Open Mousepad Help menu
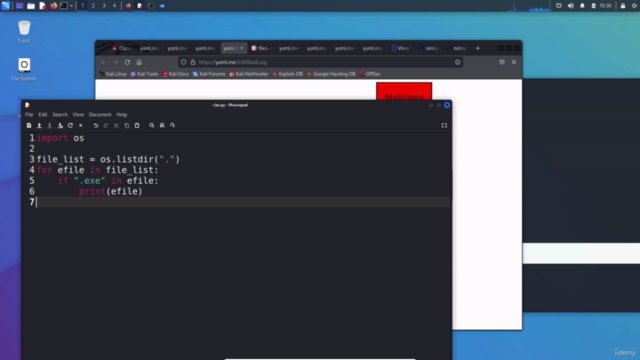The image size is (640, 360). point(122,115)
